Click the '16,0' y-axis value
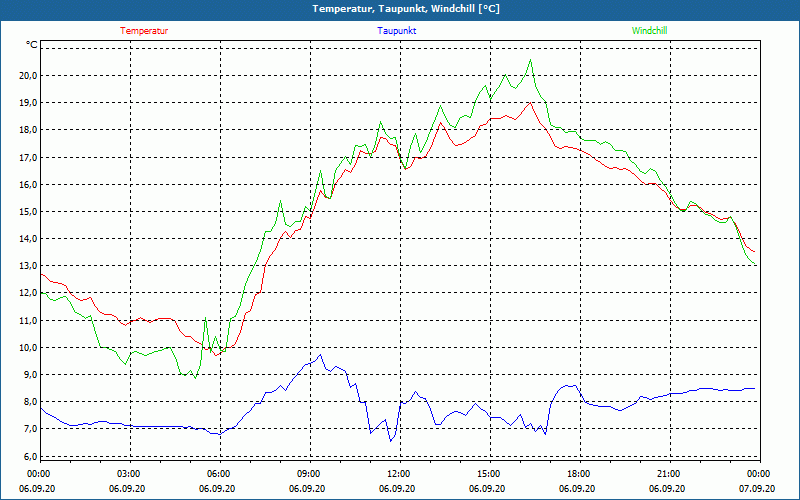The image size is (800, 500). click(29, 184)
